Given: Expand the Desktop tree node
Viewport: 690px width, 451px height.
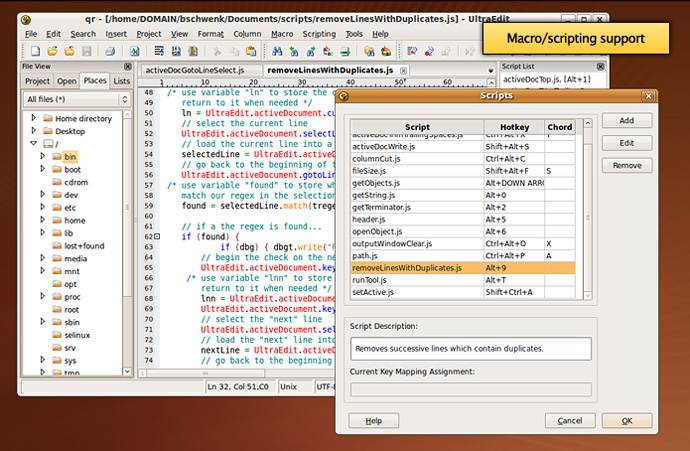Looking at the screenshot, I should [33, 130].
